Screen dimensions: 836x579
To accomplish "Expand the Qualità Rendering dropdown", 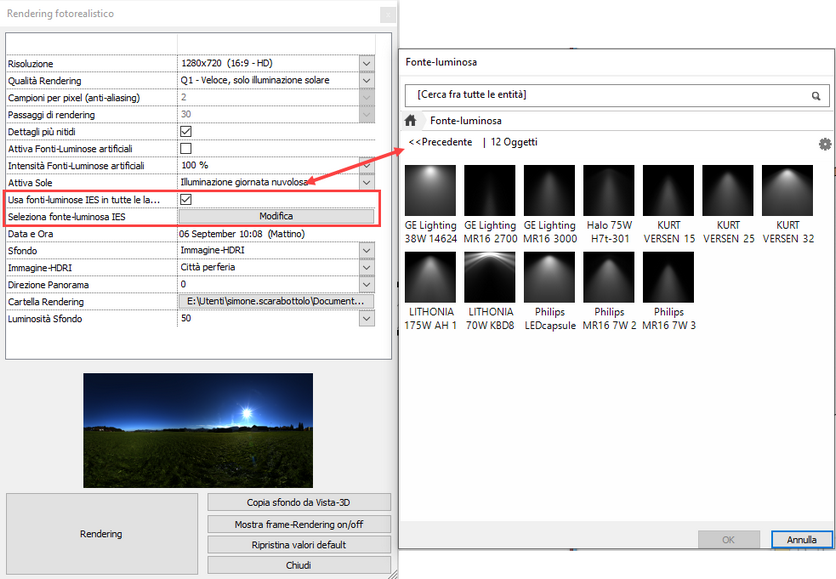I will [x=366, y=80].
